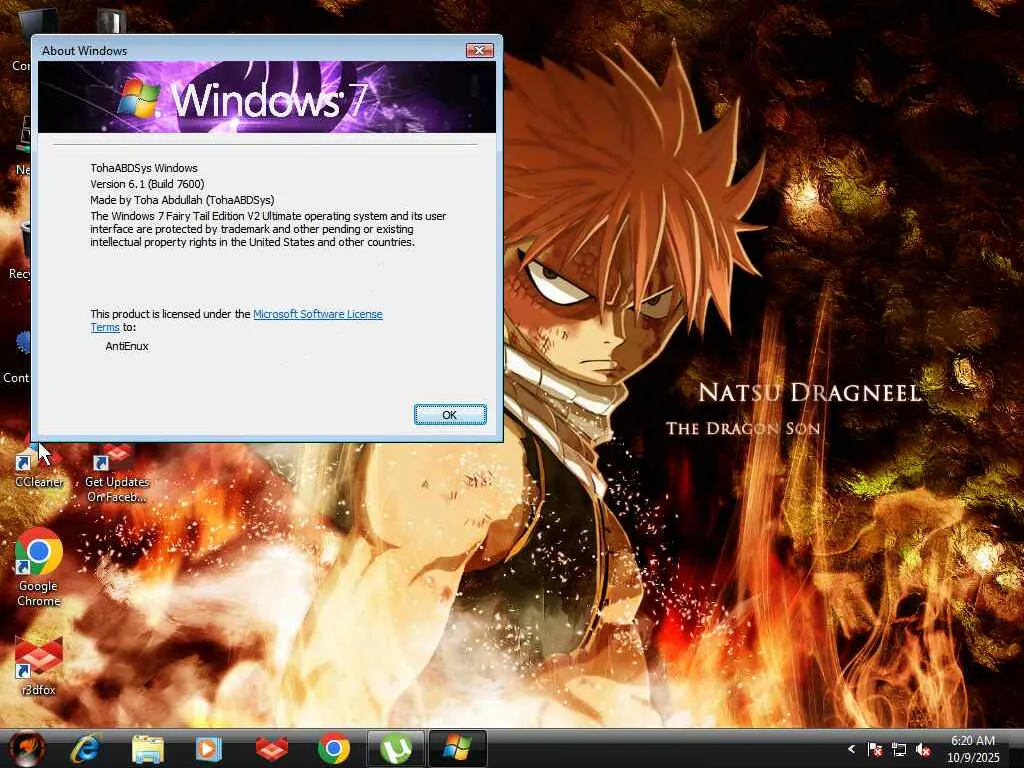The image size is (1024, 768).
Task: Open the Microsoft Software License Terms link
Action: pyautogui.click(x=317, y=314)
